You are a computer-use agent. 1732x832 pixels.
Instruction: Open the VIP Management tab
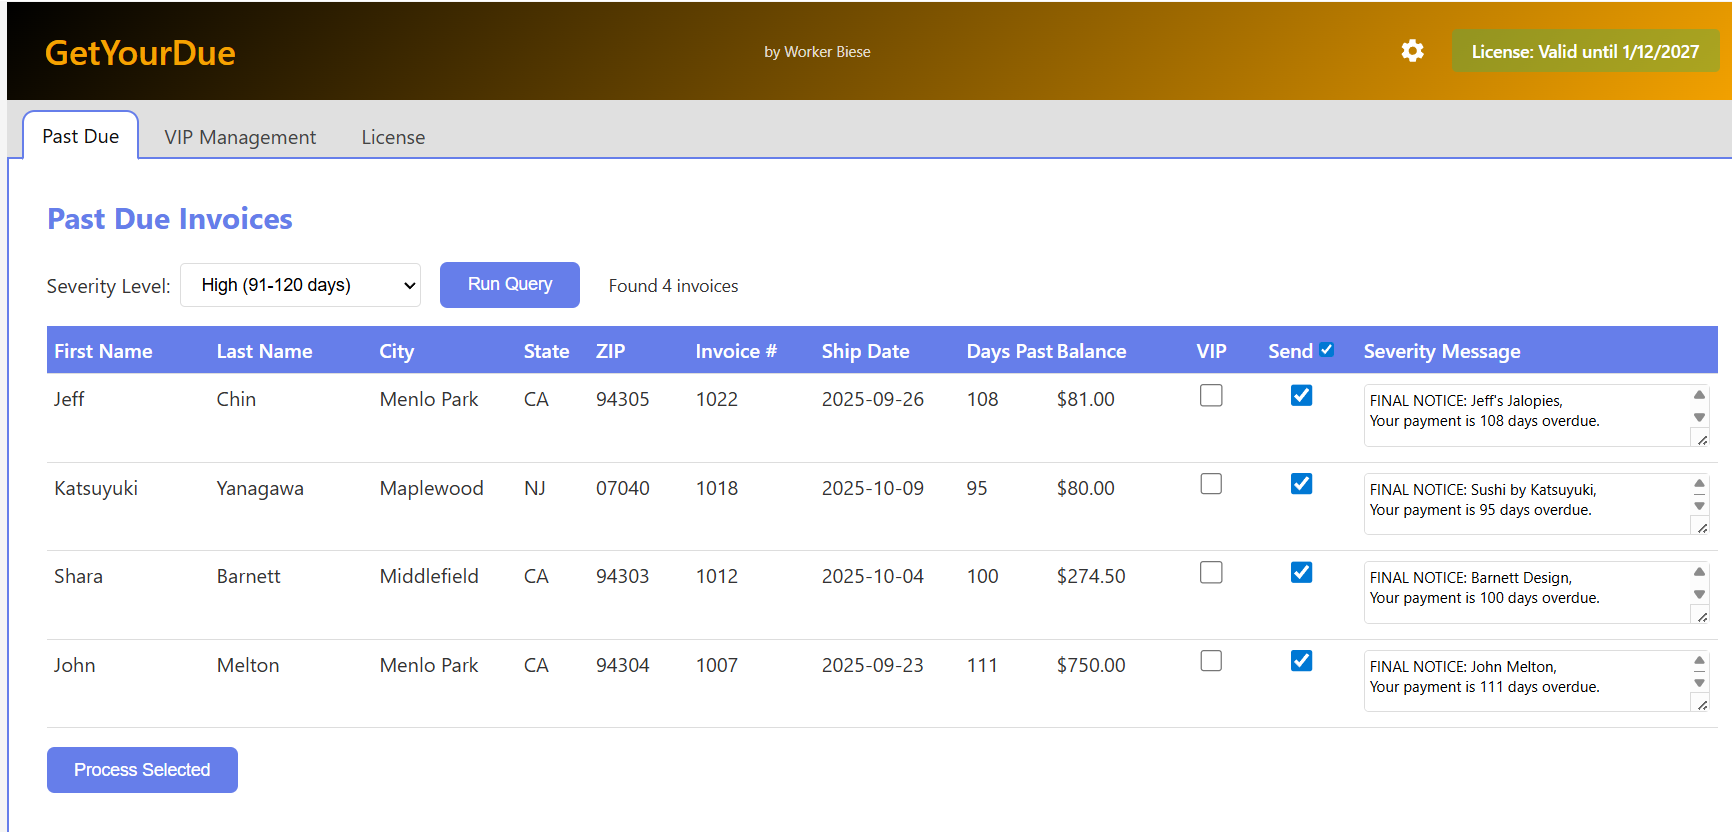(x=240, y=137)
